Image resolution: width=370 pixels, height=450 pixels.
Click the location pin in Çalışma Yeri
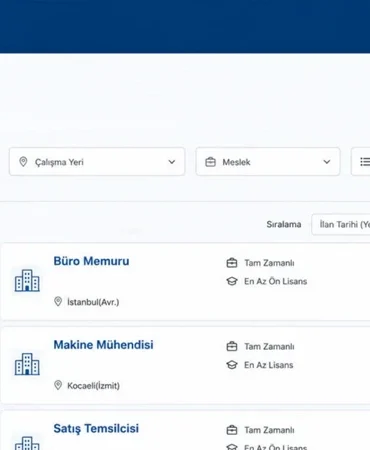23,162
